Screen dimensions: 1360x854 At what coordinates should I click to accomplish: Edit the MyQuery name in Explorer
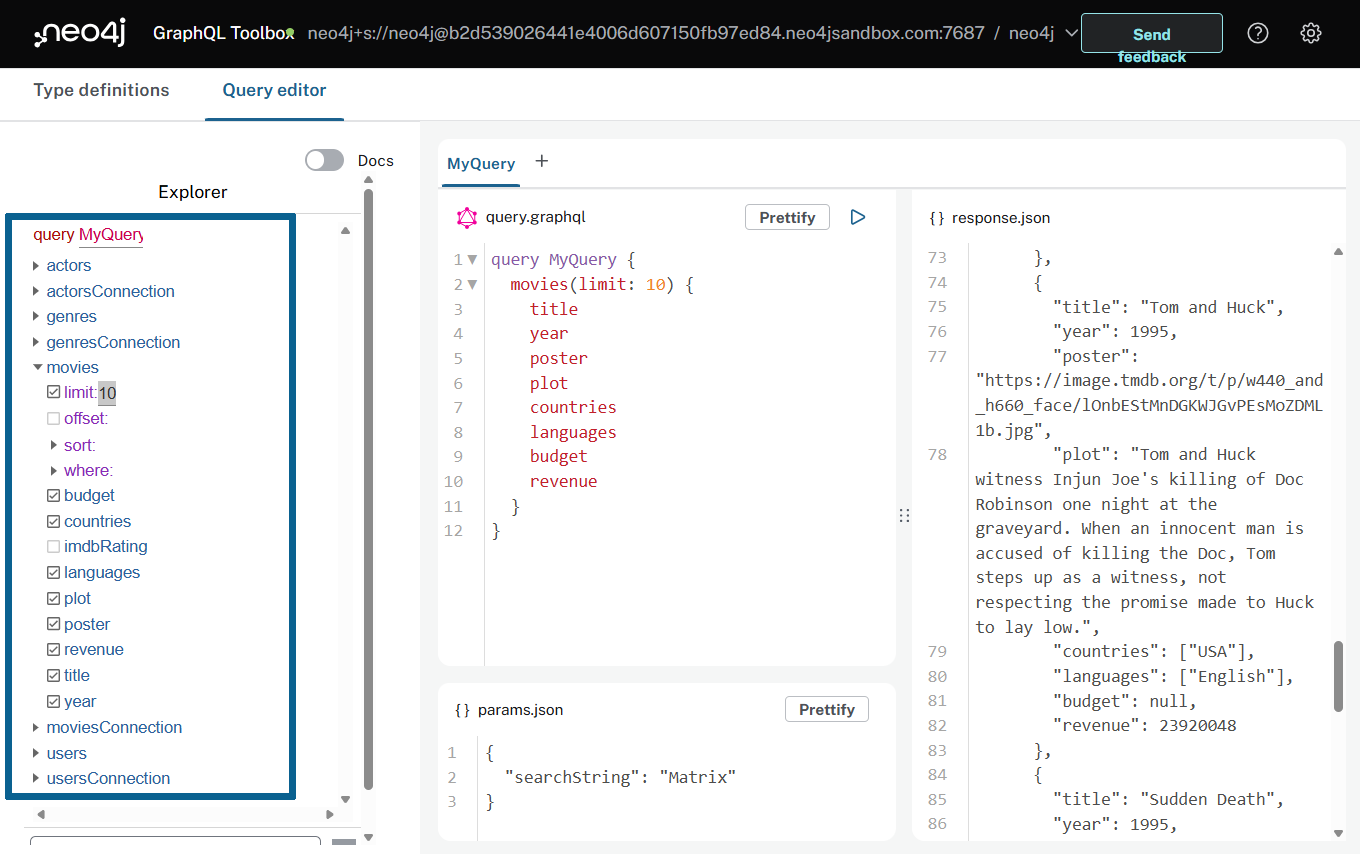point(111,235)
